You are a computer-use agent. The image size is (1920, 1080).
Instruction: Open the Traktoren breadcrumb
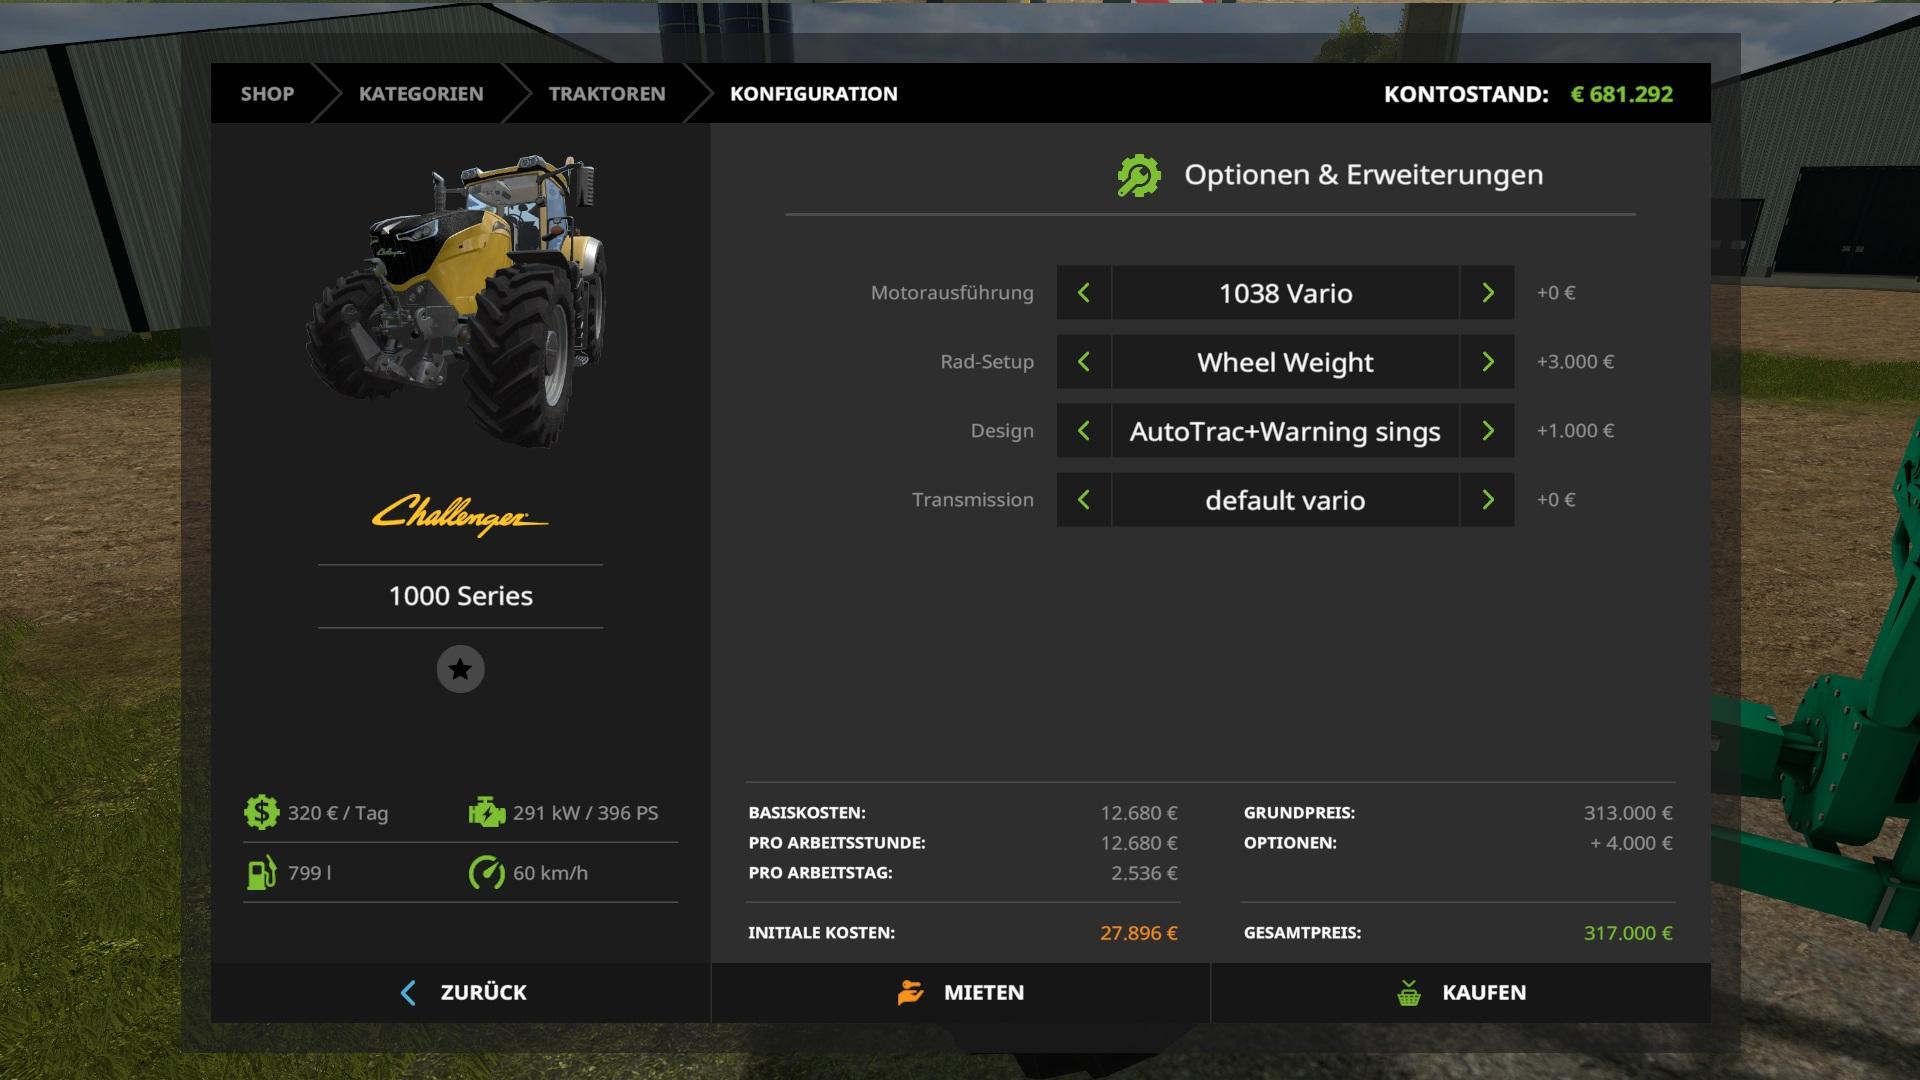pyautogui.click(x=606, y=94)
